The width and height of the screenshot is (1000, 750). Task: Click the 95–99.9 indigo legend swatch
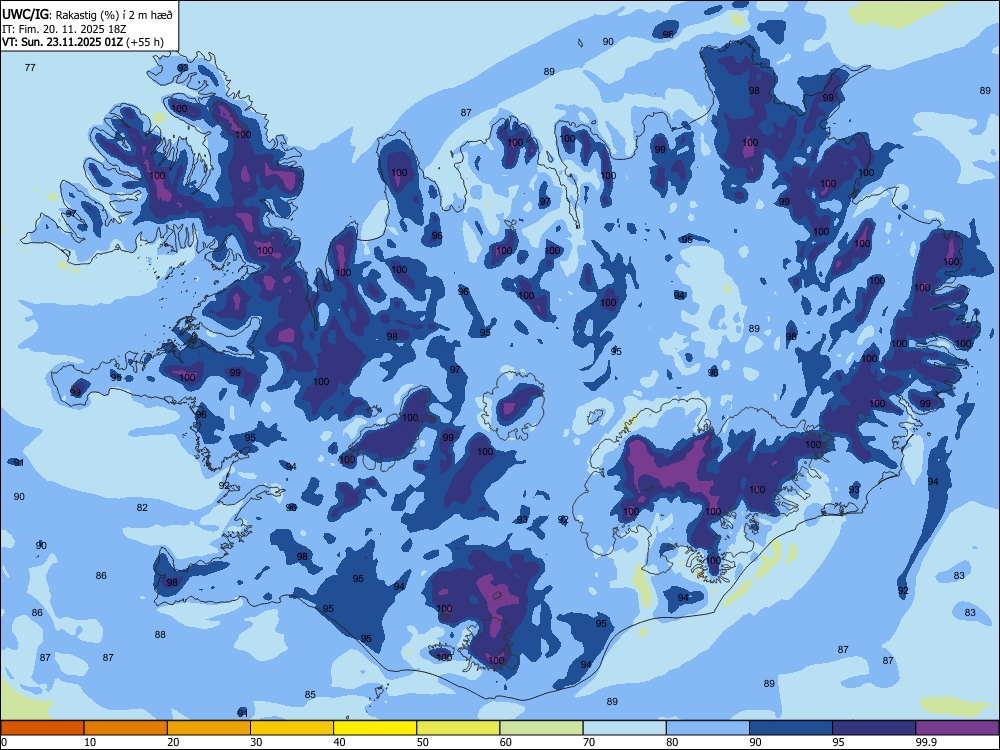tap(874, 728)
